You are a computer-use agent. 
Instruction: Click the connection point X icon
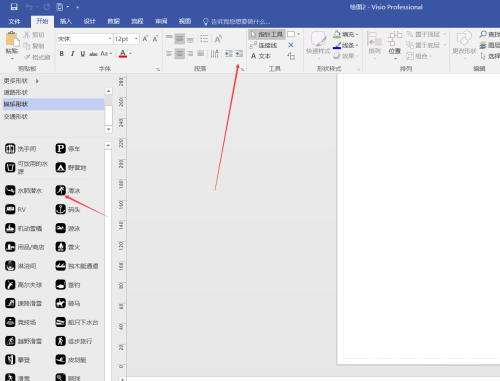coord(291,45)
